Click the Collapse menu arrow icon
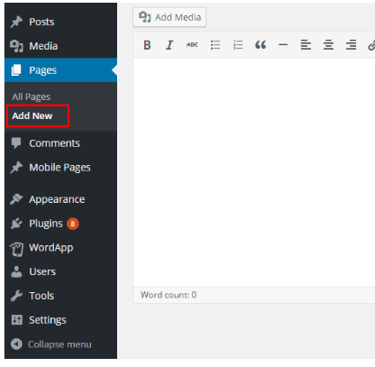375x367 pixels. click(16, 344)
